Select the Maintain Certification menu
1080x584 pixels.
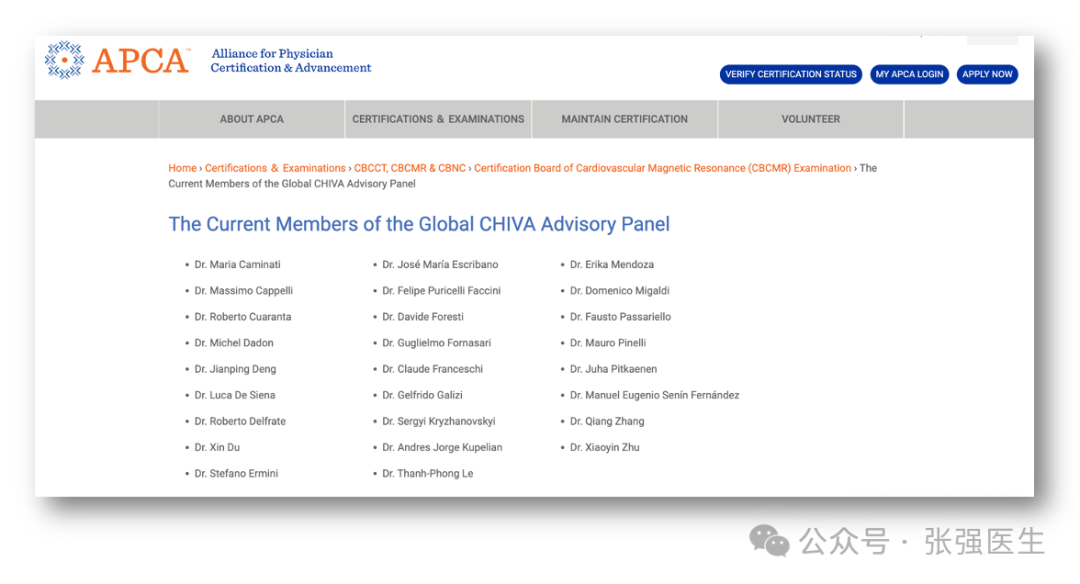coord(625,119)
